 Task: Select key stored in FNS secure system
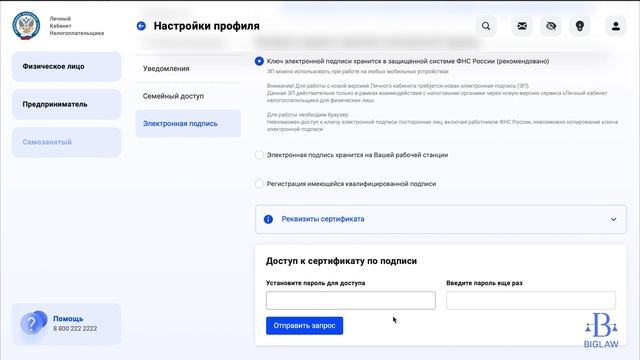coord(259,61)
